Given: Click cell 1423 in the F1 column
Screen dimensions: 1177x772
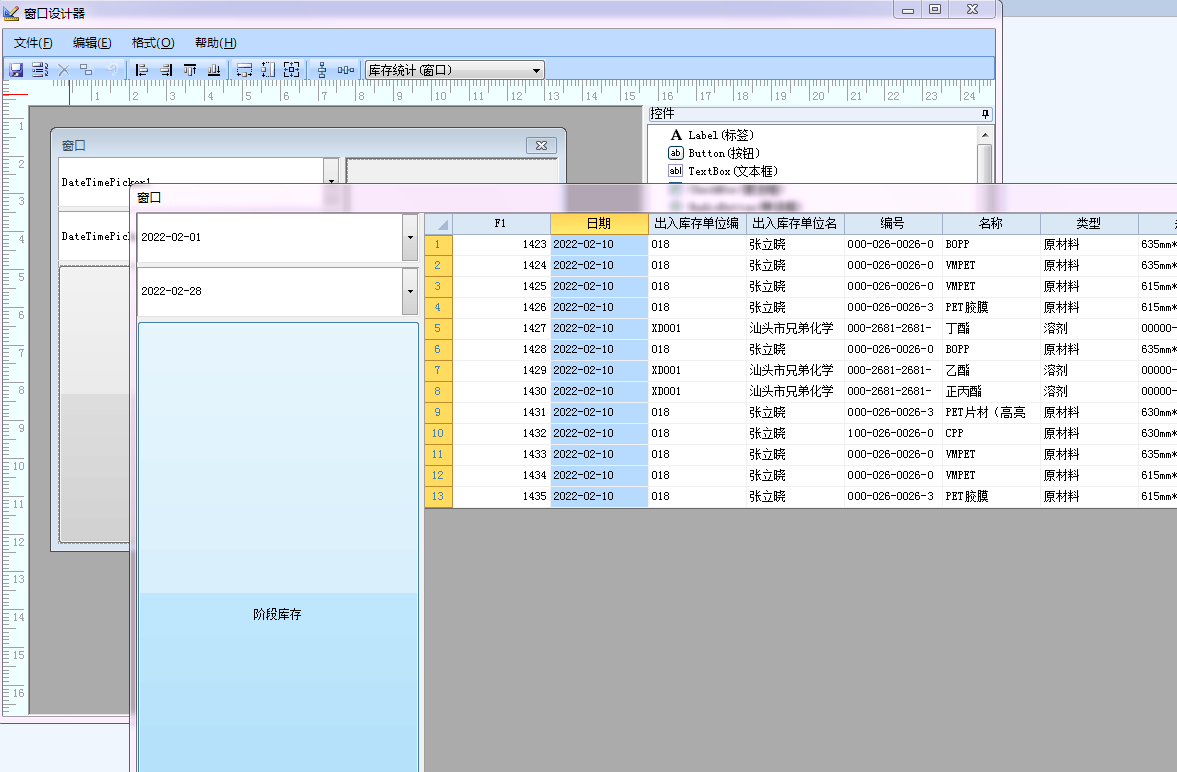Looking at the screenshot, I should pos(501,245).
